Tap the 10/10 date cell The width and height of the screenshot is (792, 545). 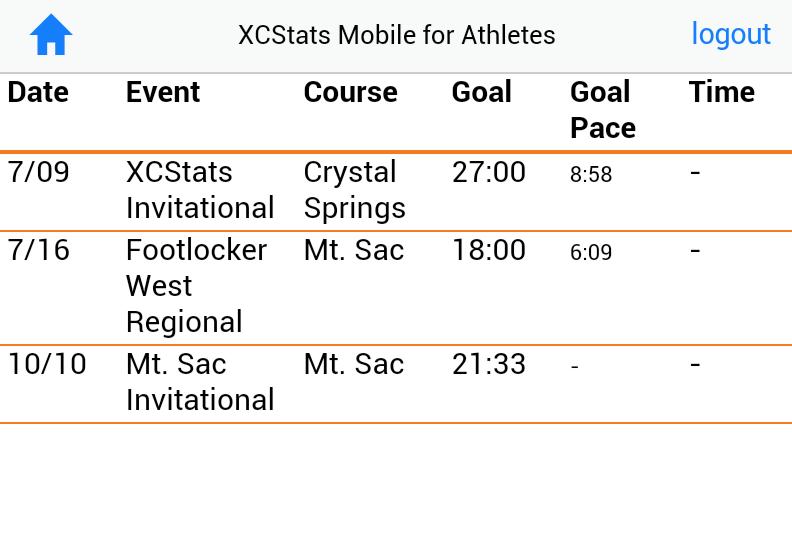(47, 364)
